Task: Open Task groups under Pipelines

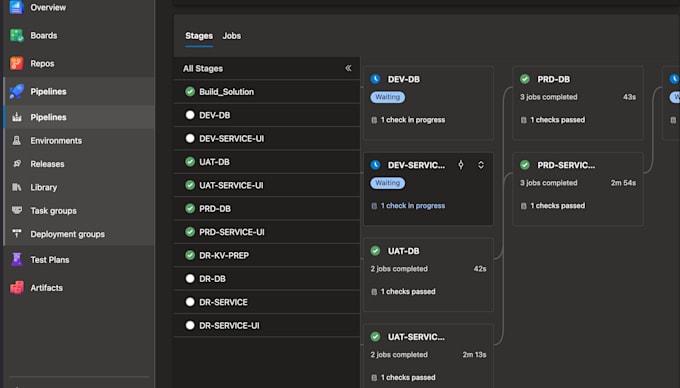Action: (53, 211)
